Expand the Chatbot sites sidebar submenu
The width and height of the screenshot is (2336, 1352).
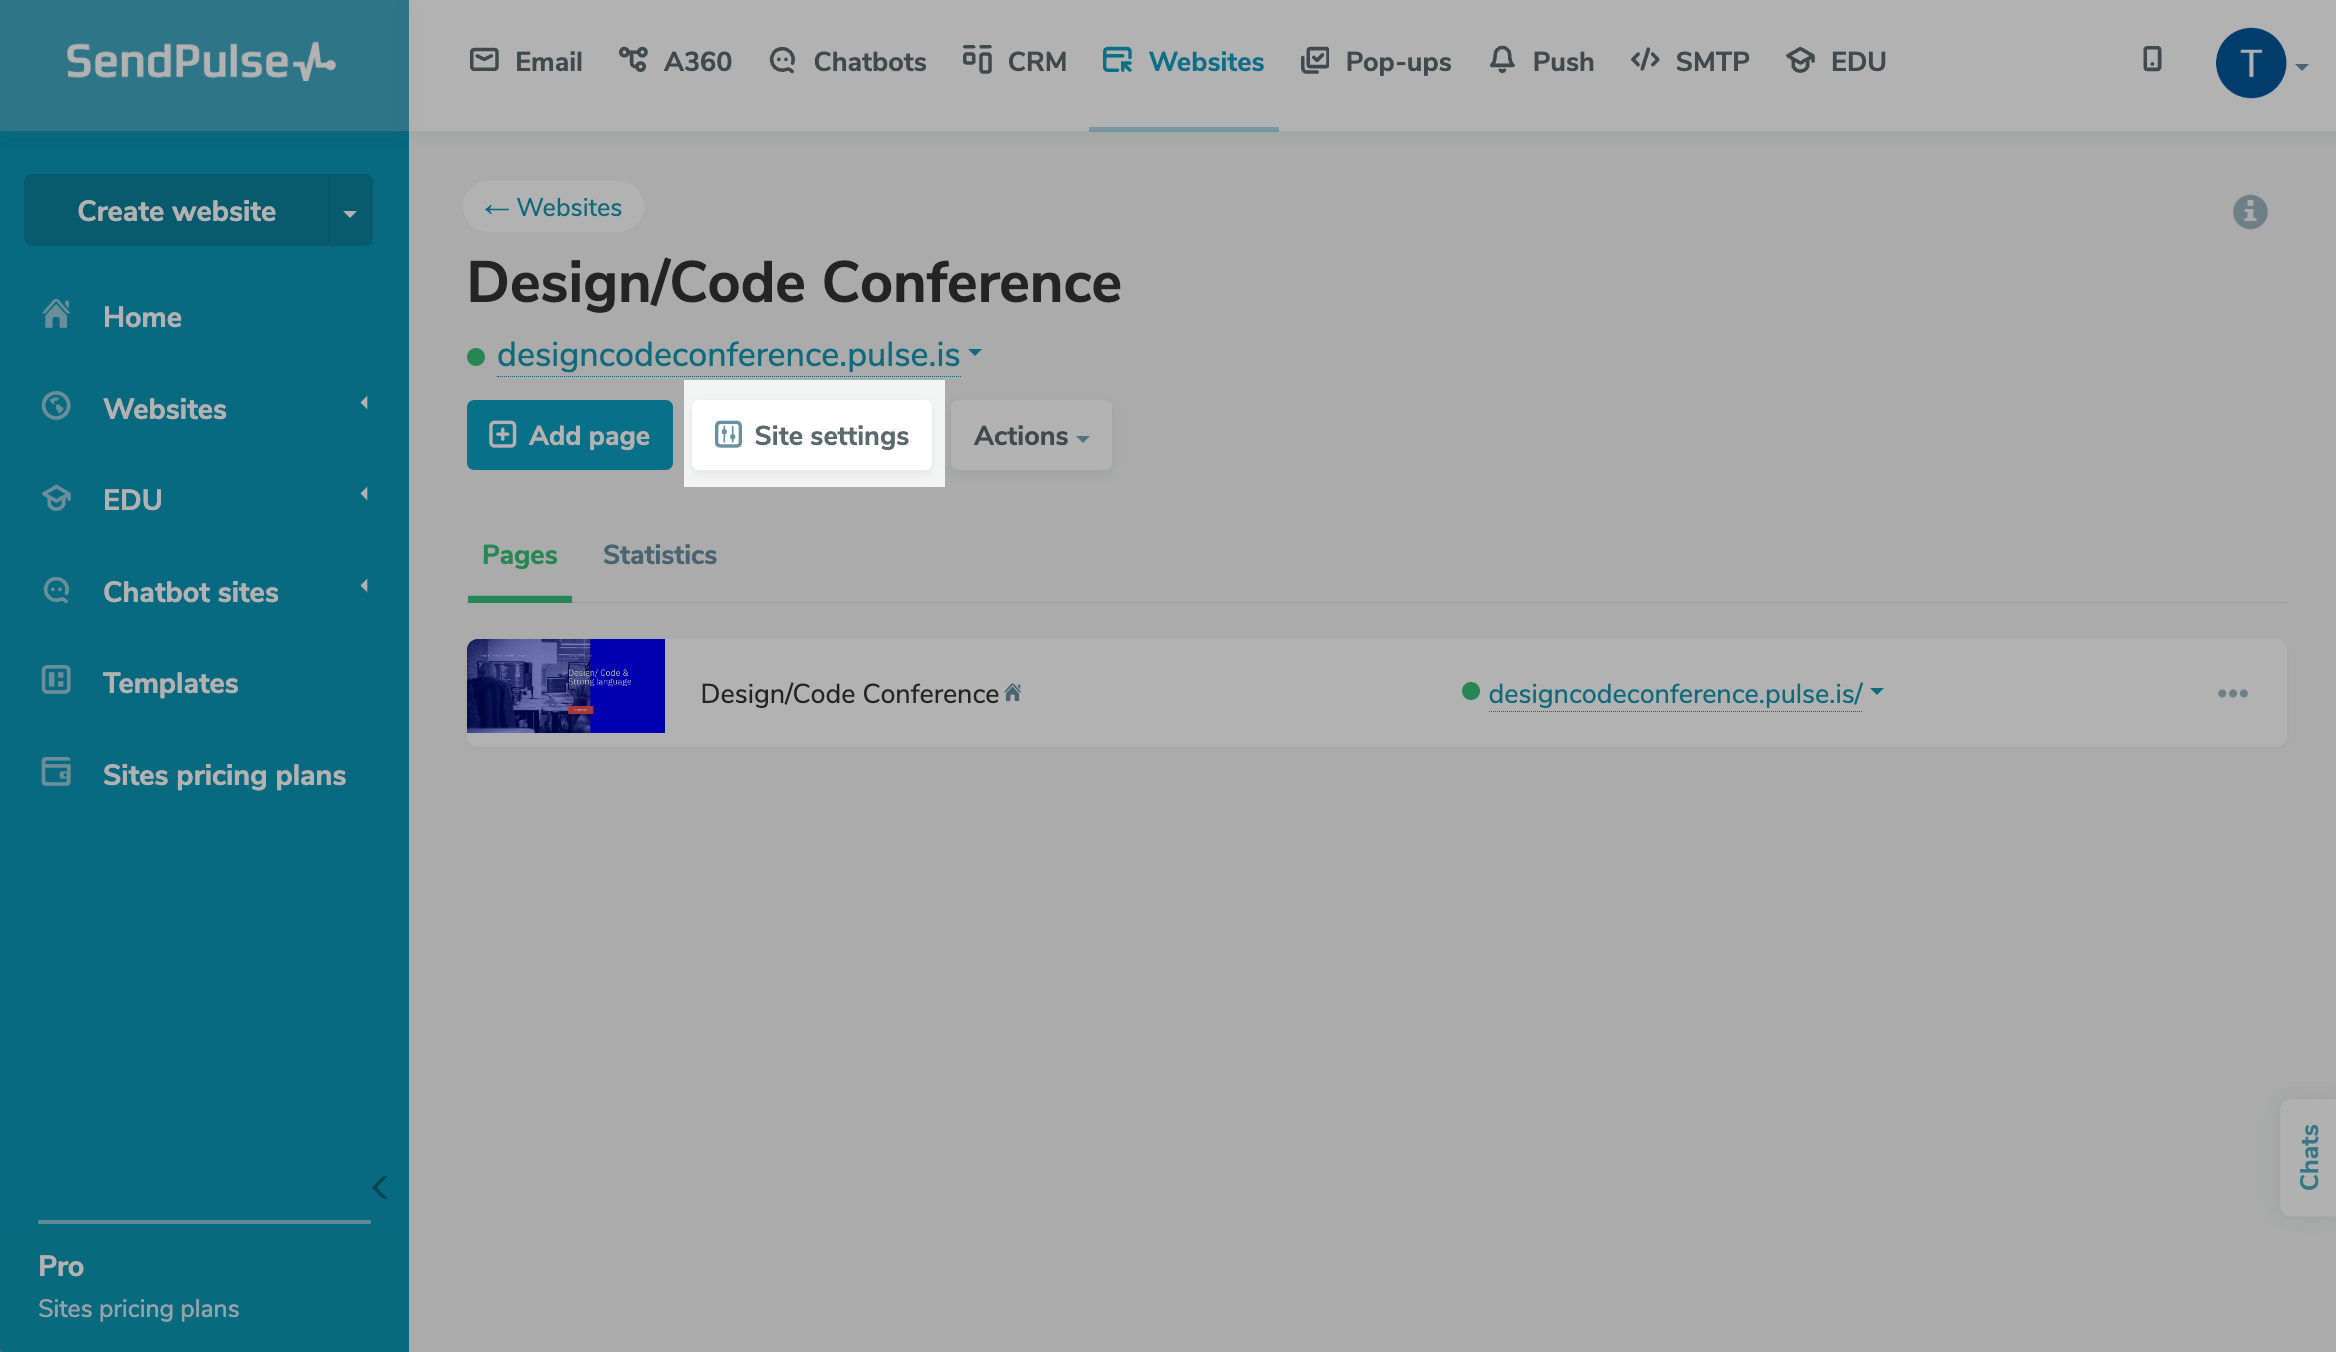click(x=364, y=586)
